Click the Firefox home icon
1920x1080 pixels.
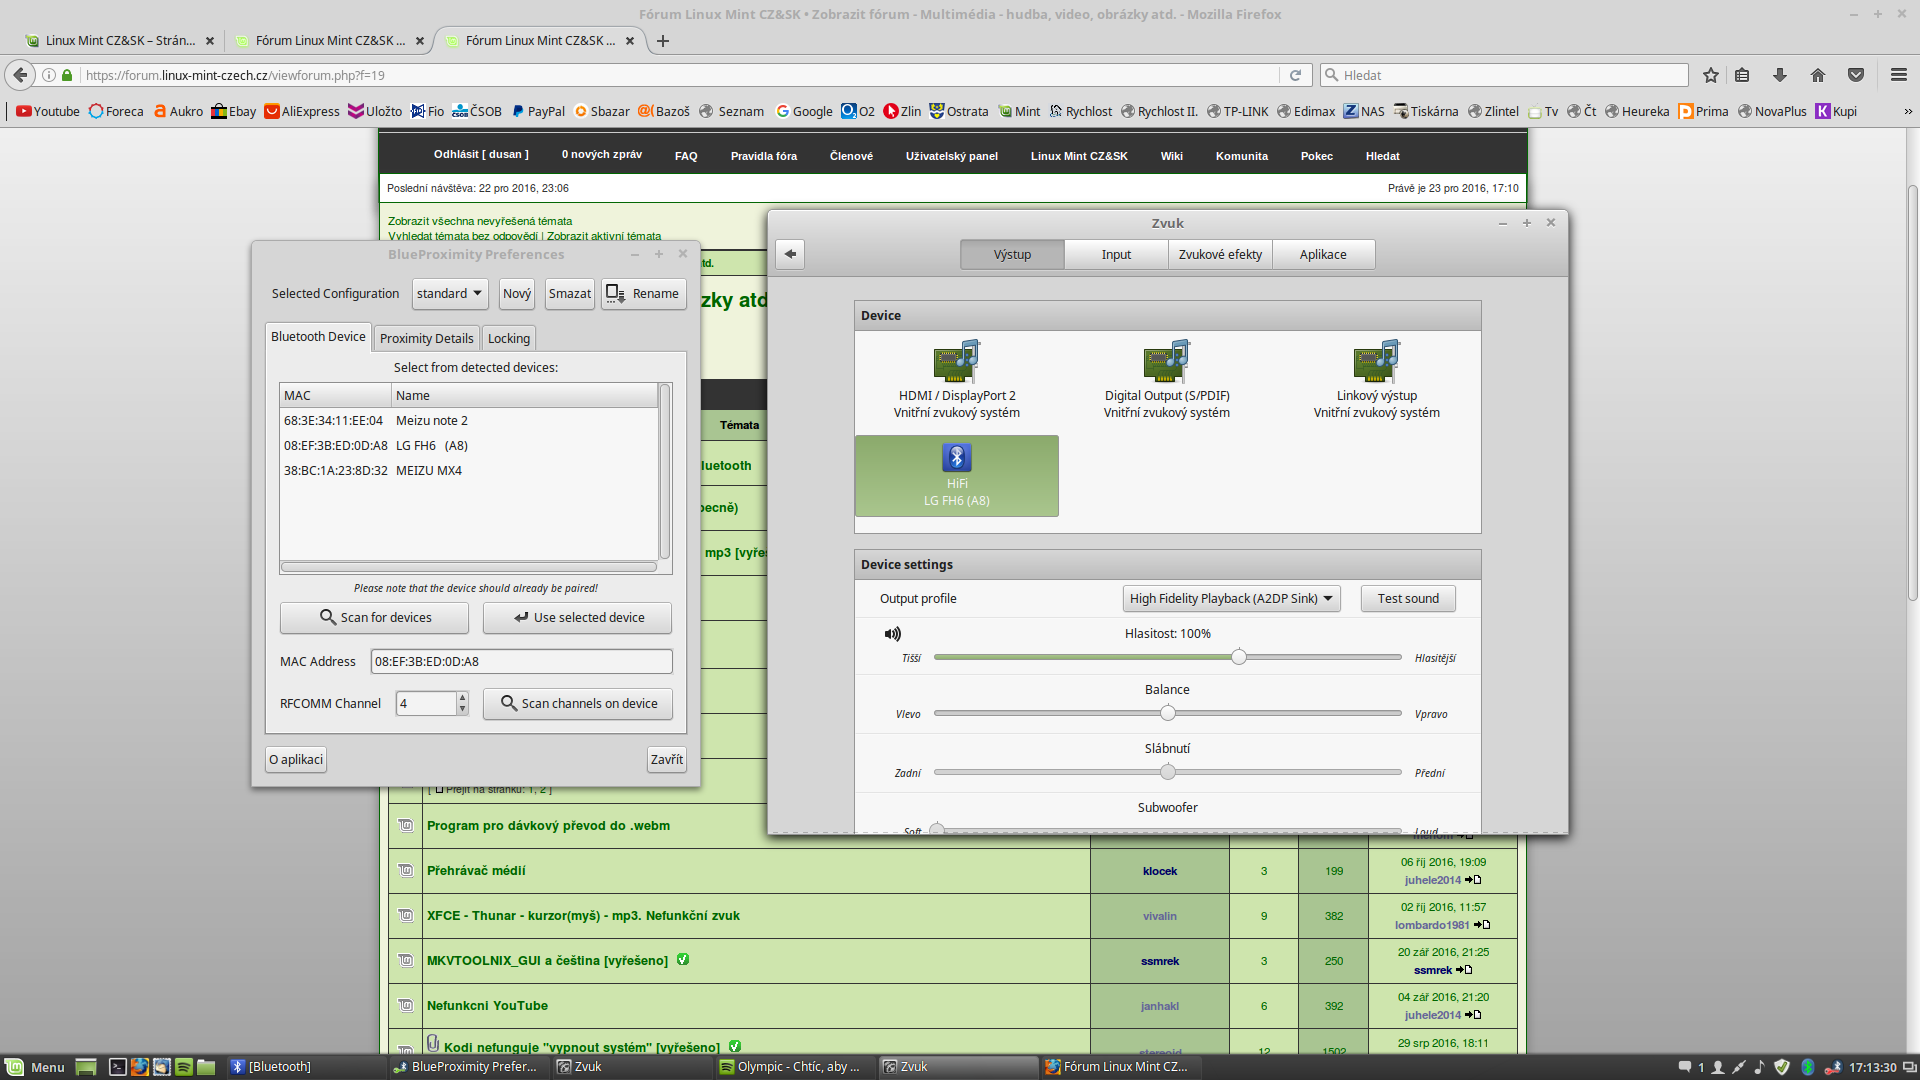1817,75
